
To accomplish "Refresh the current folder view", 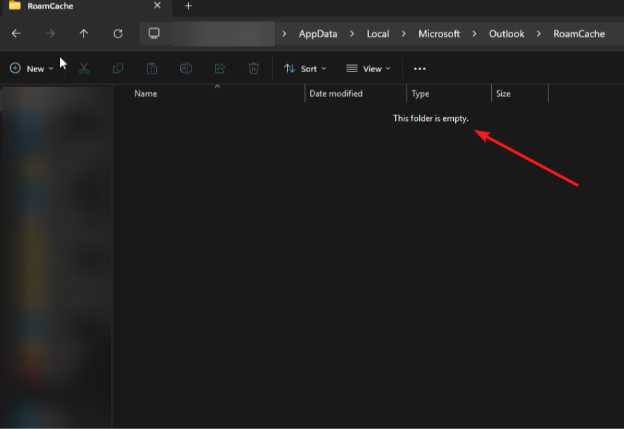I will point(118,33).
